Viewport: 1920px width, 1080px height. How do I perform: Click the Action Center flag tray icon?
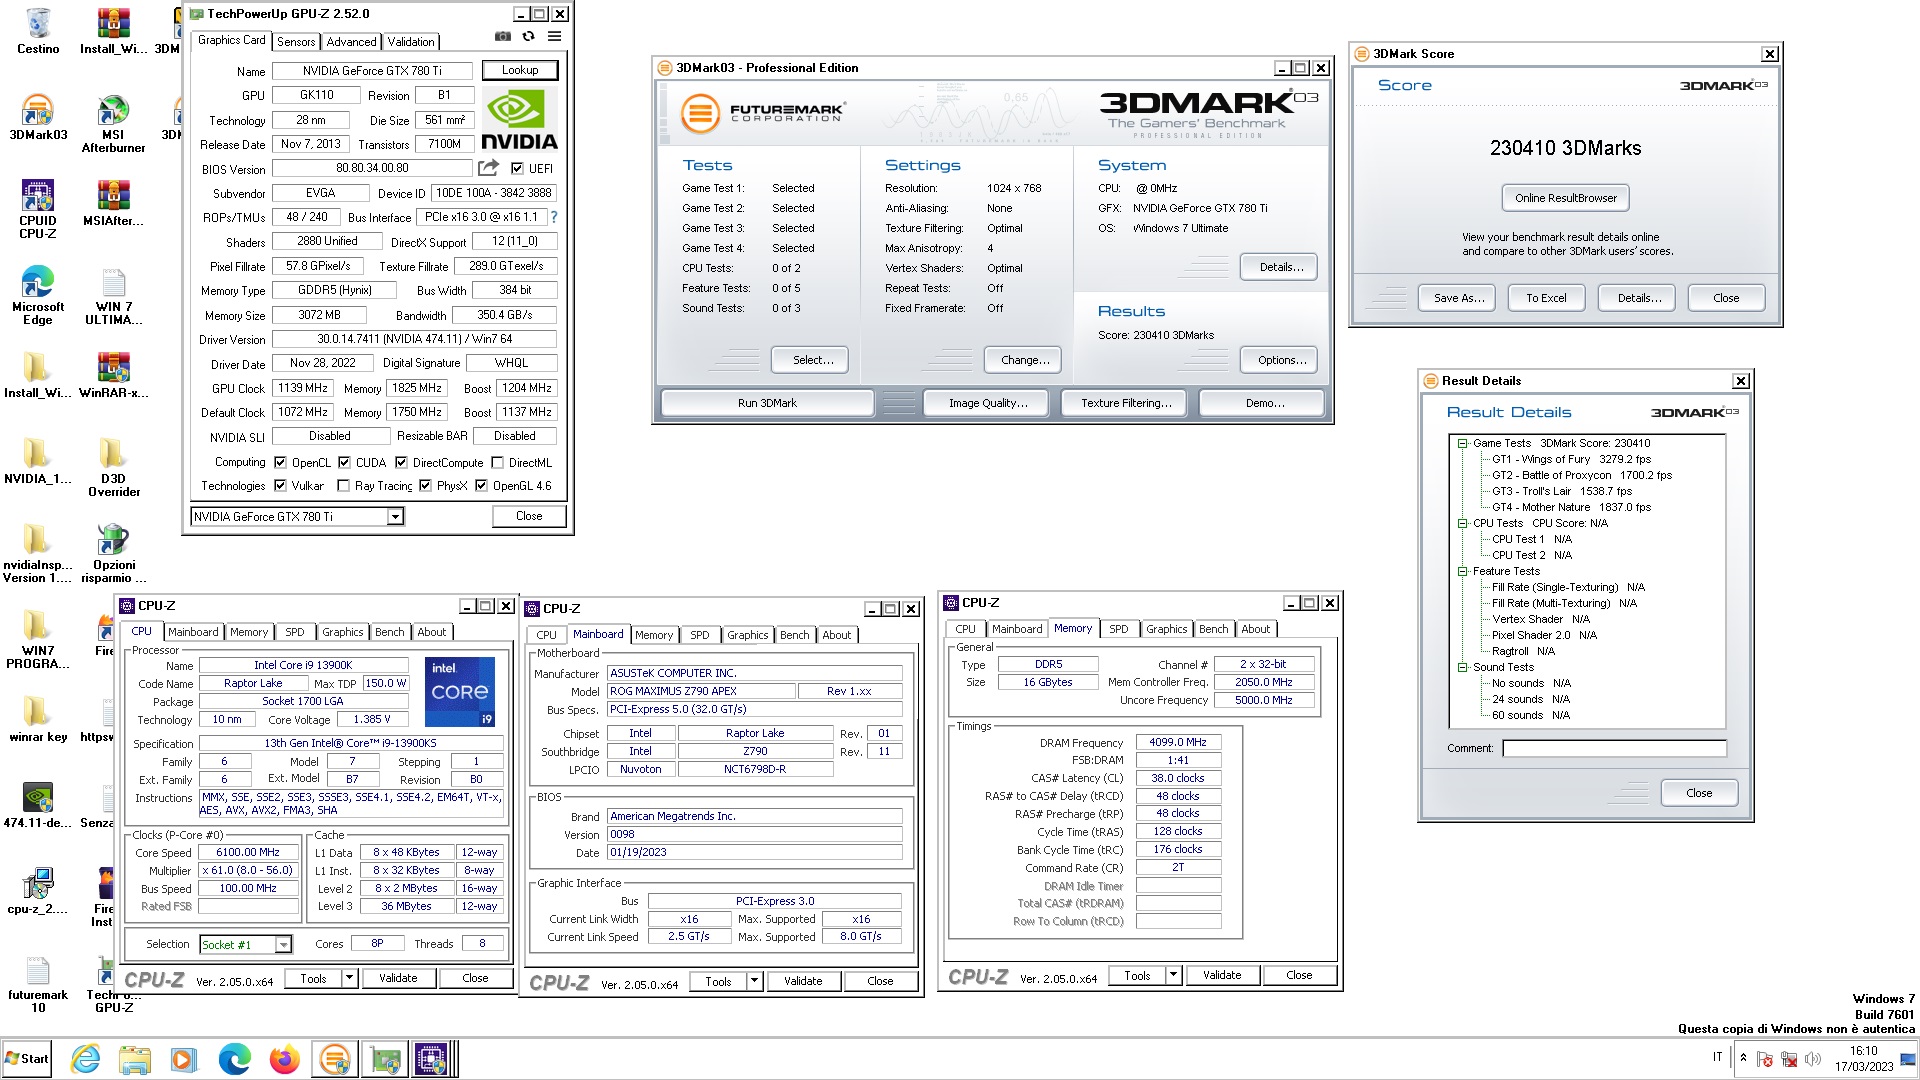point(1764,1059)
